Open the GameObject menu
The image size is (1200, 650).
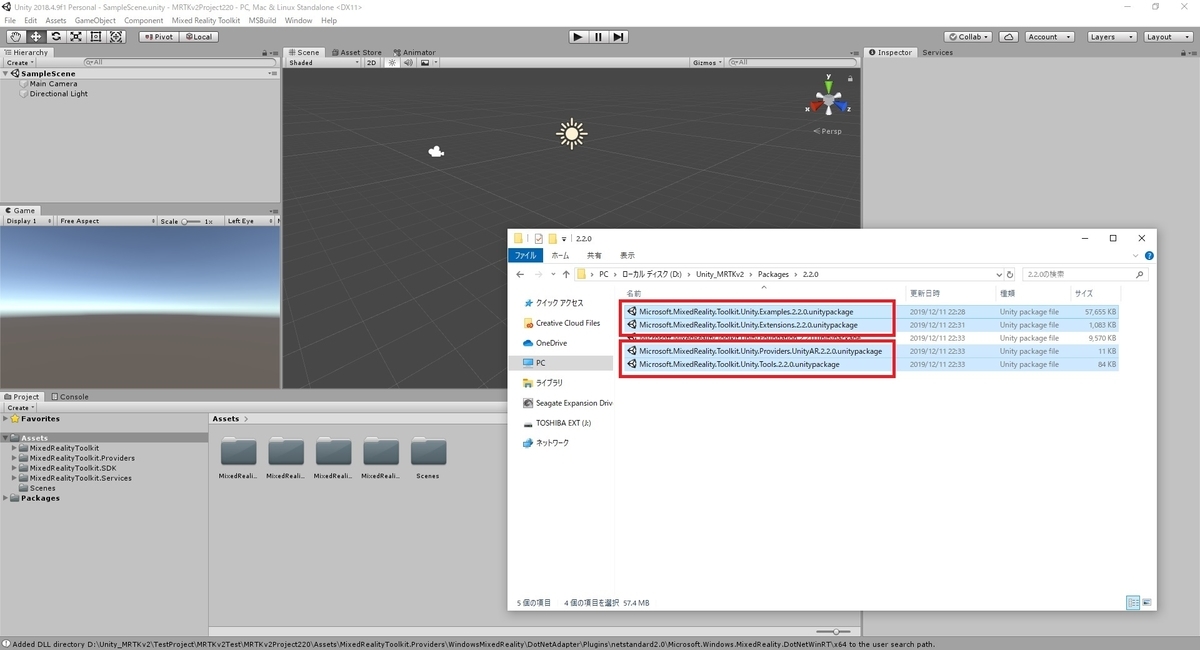tap(95, 20)
